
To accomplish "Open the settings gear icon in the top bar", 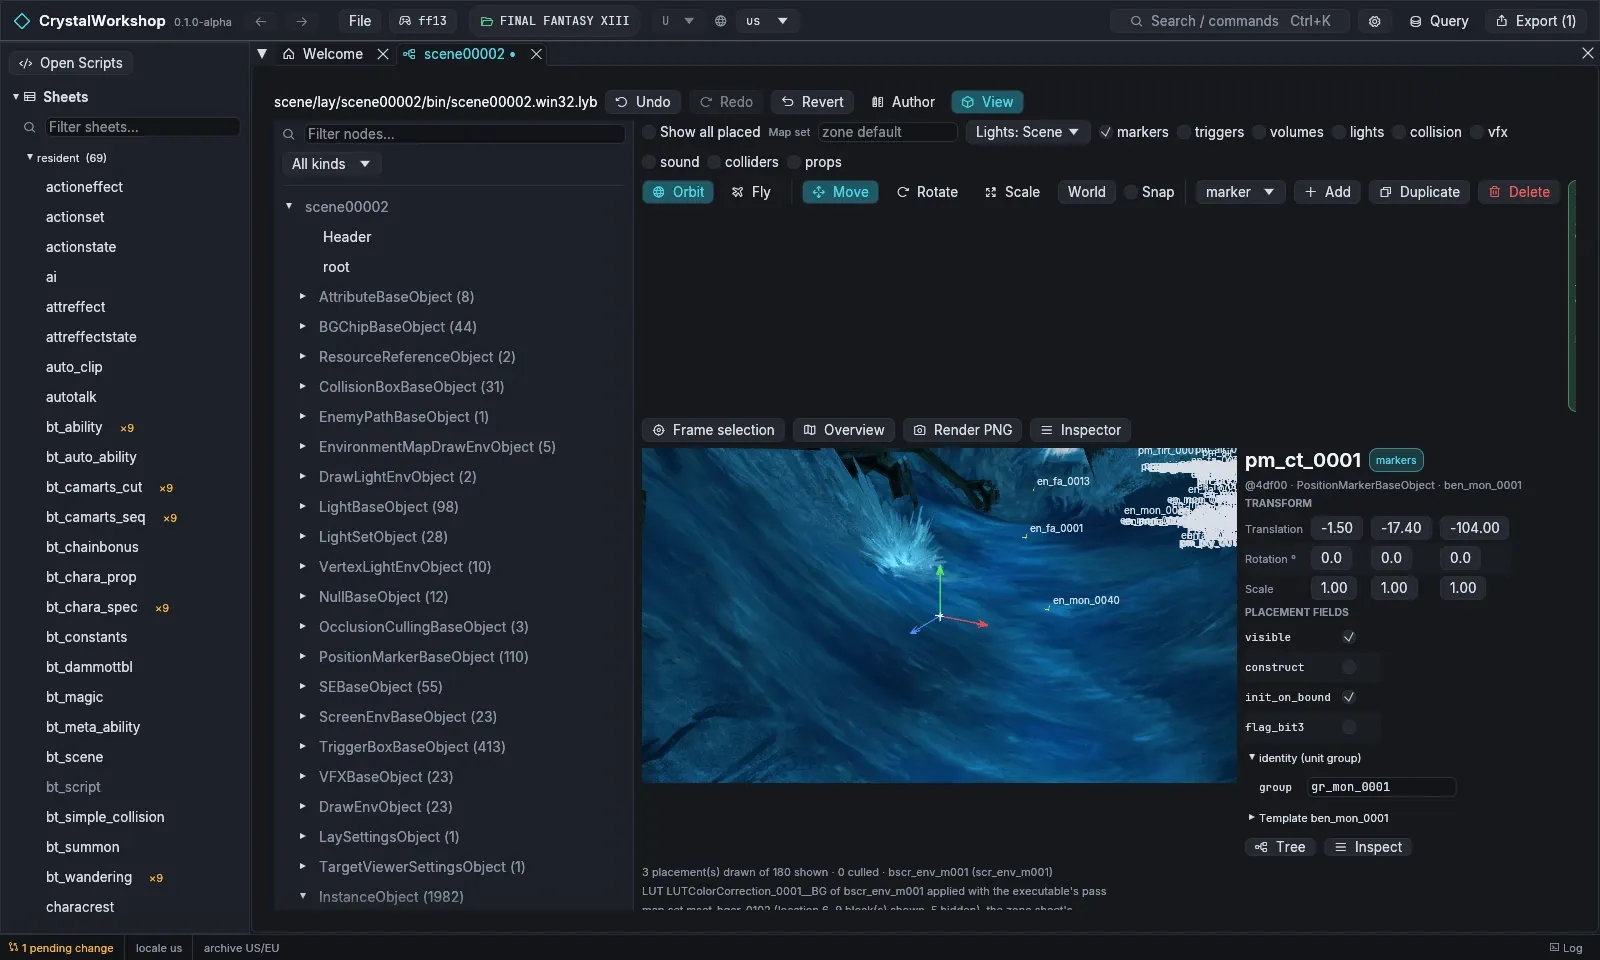I will click(1375, 21).
